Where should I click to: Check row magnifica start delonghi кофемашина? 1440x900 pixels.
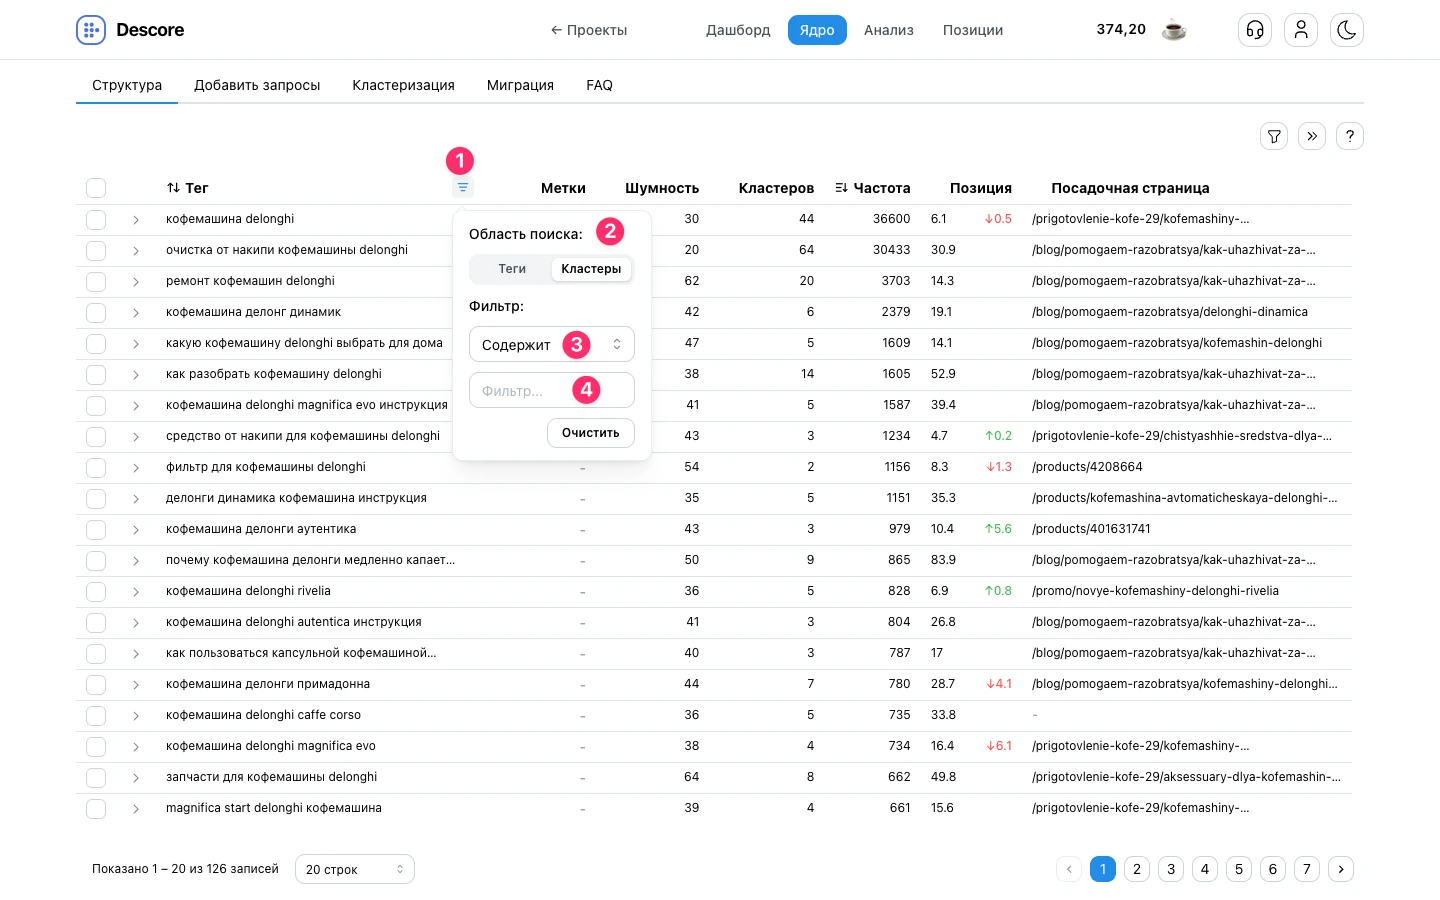pyautogui.click(x=96, y=808)
